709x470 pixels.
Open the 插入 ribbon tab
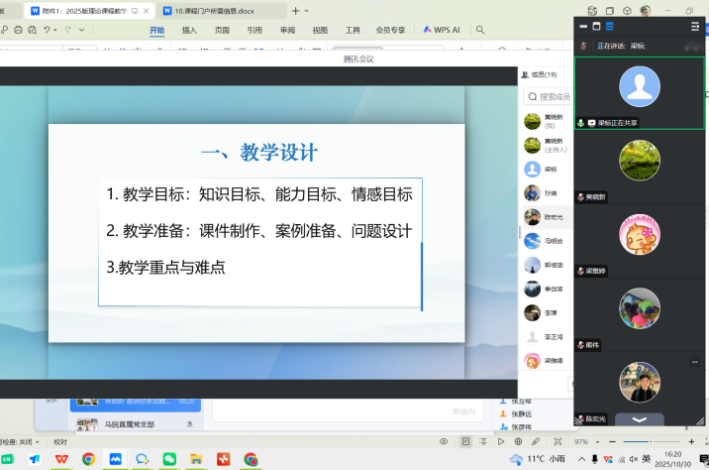pos(189,30)
